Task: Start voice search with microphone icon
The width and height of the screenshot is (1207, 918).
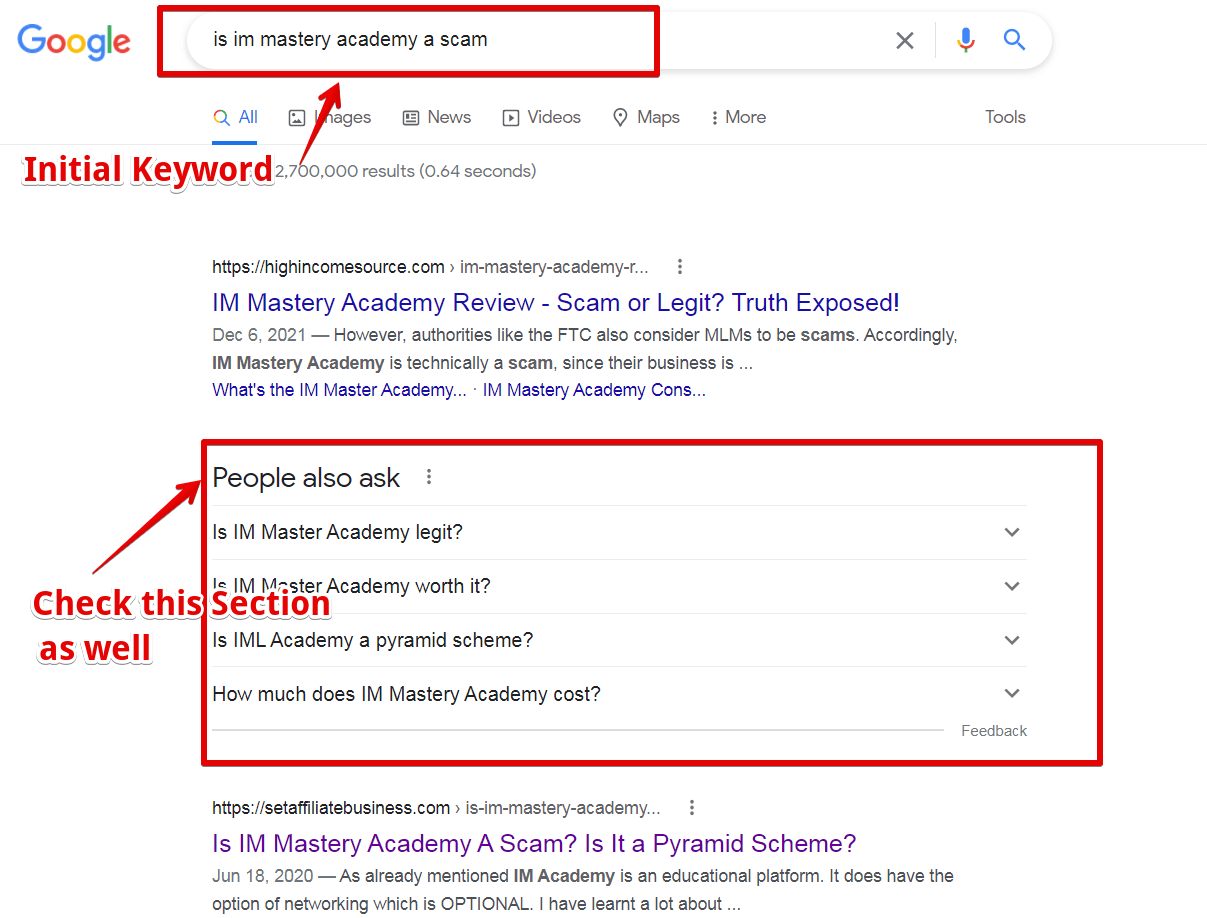Action: coord(965,40)
